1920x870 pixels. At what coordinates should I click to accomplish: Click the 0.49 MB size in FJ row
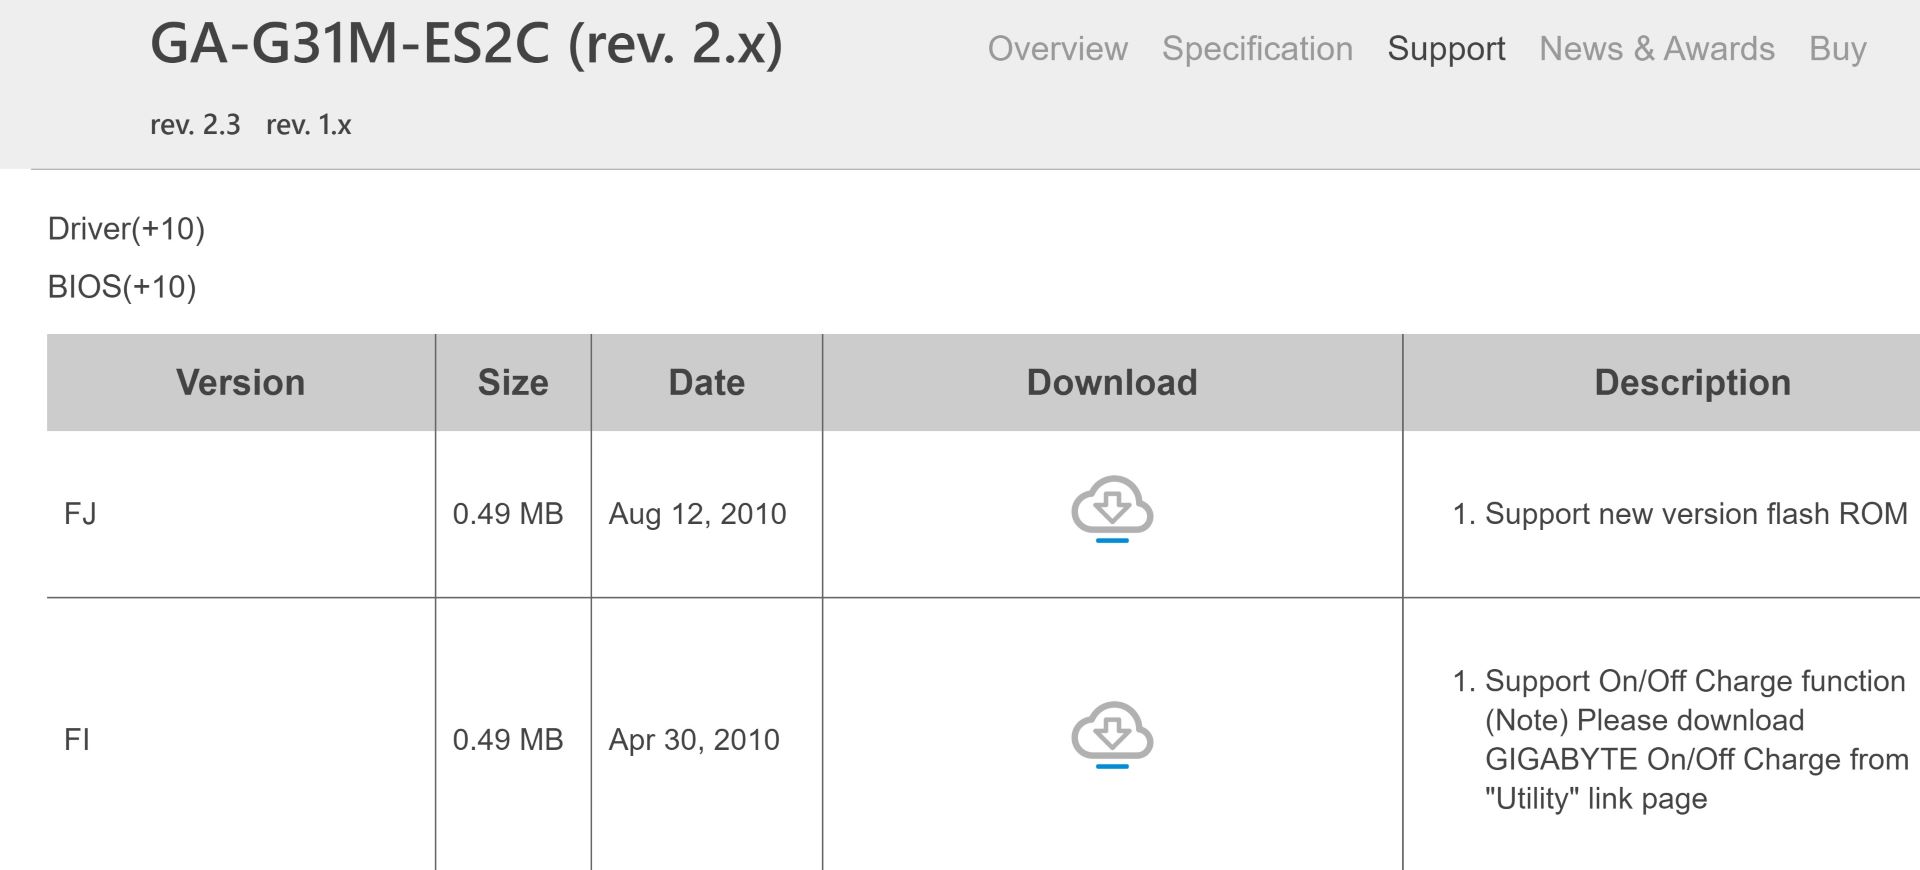(508, 514)
